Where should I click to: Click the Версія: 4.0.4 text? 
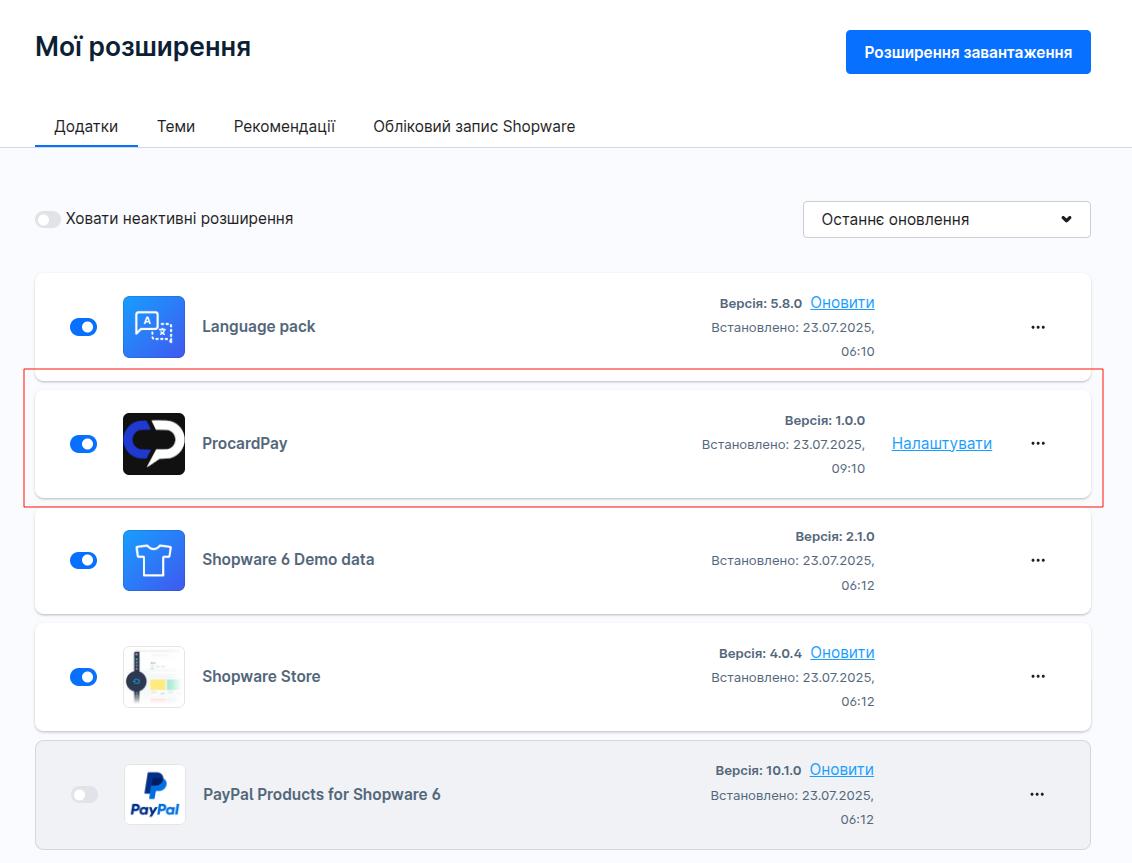click(x=760, y=654)
